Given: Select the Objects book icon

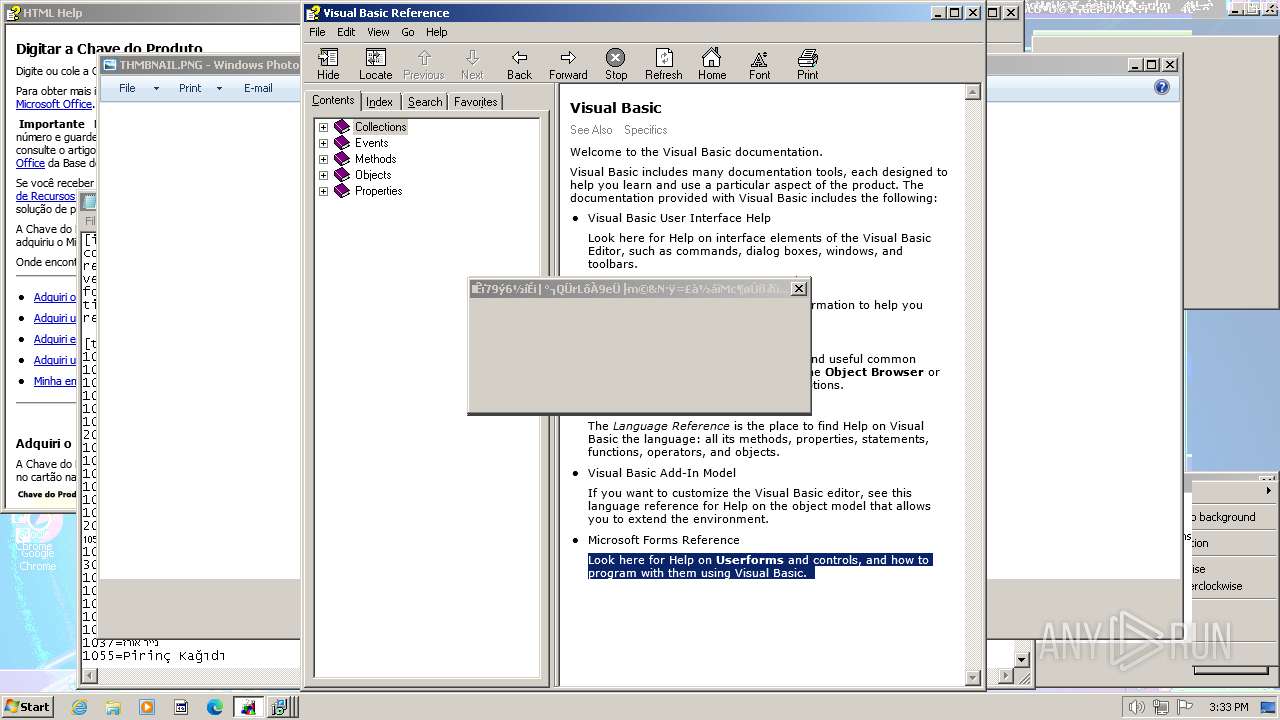Looking at the screenshot, I should [x=342, y=175].
